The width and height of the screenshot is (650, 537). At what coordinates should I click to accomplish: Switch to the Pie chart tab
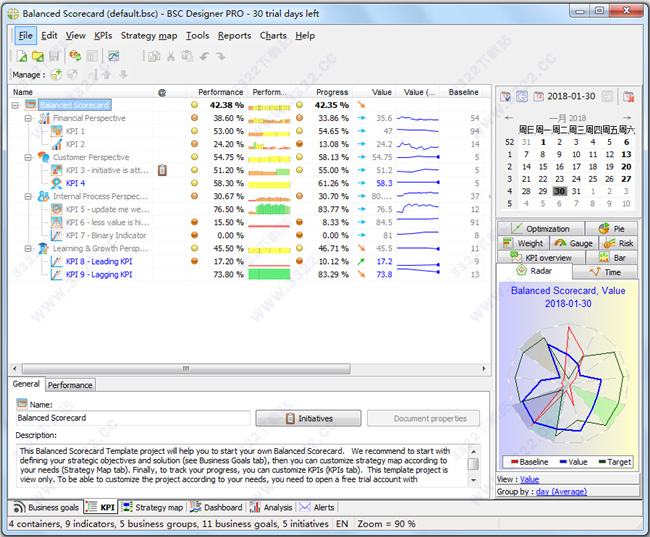click(x=611, y=229)
